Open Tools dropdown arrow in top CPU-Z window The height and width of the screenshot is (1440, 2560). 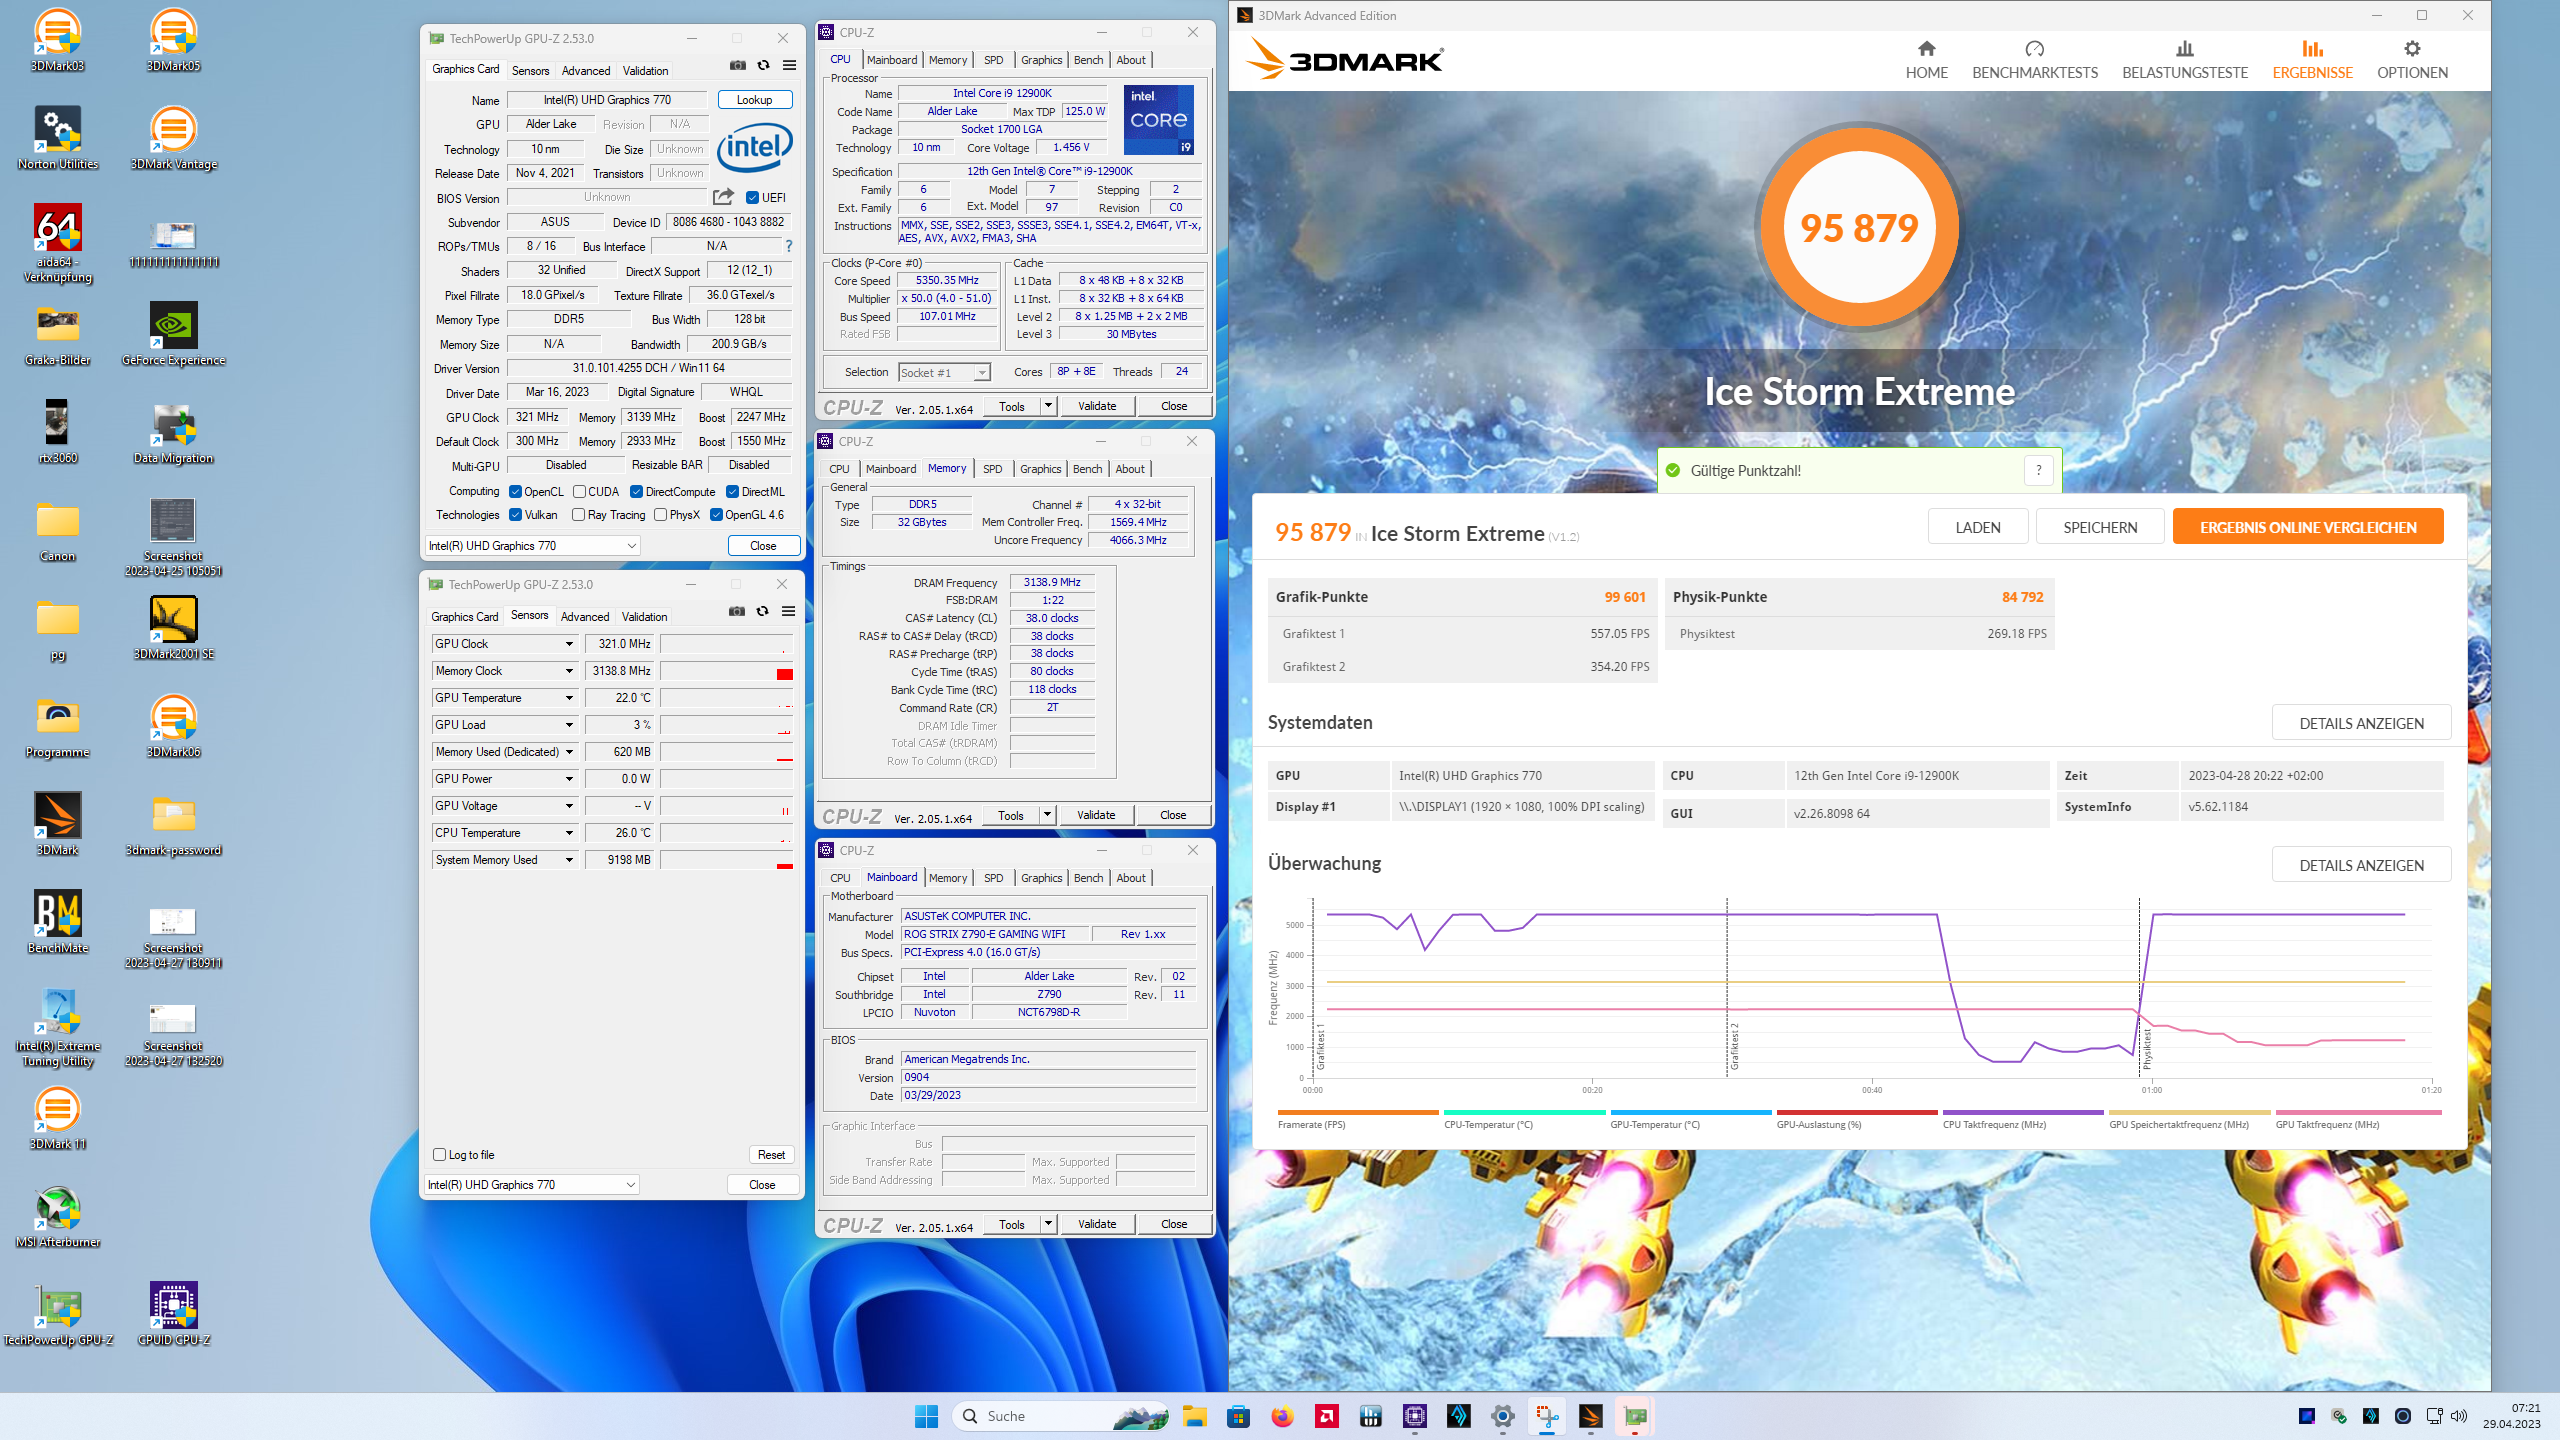coord(1048,406)
